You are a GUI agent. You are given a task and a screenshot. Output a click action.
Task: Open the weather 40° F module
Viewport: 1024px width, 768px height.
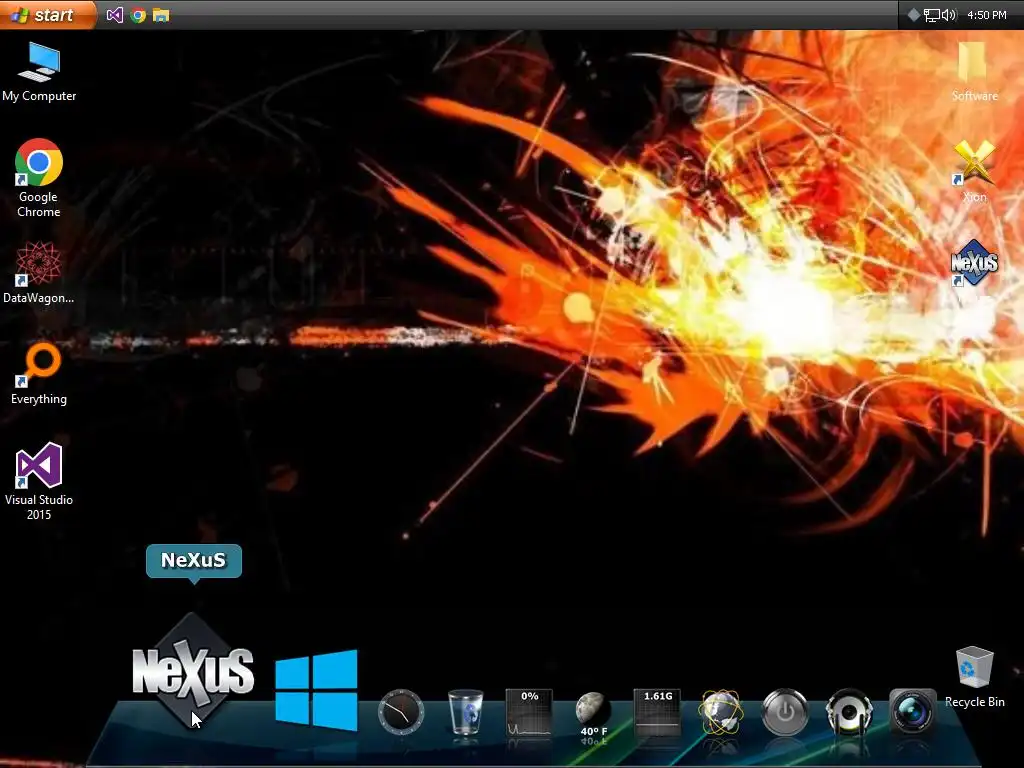(x=593, y=714)
